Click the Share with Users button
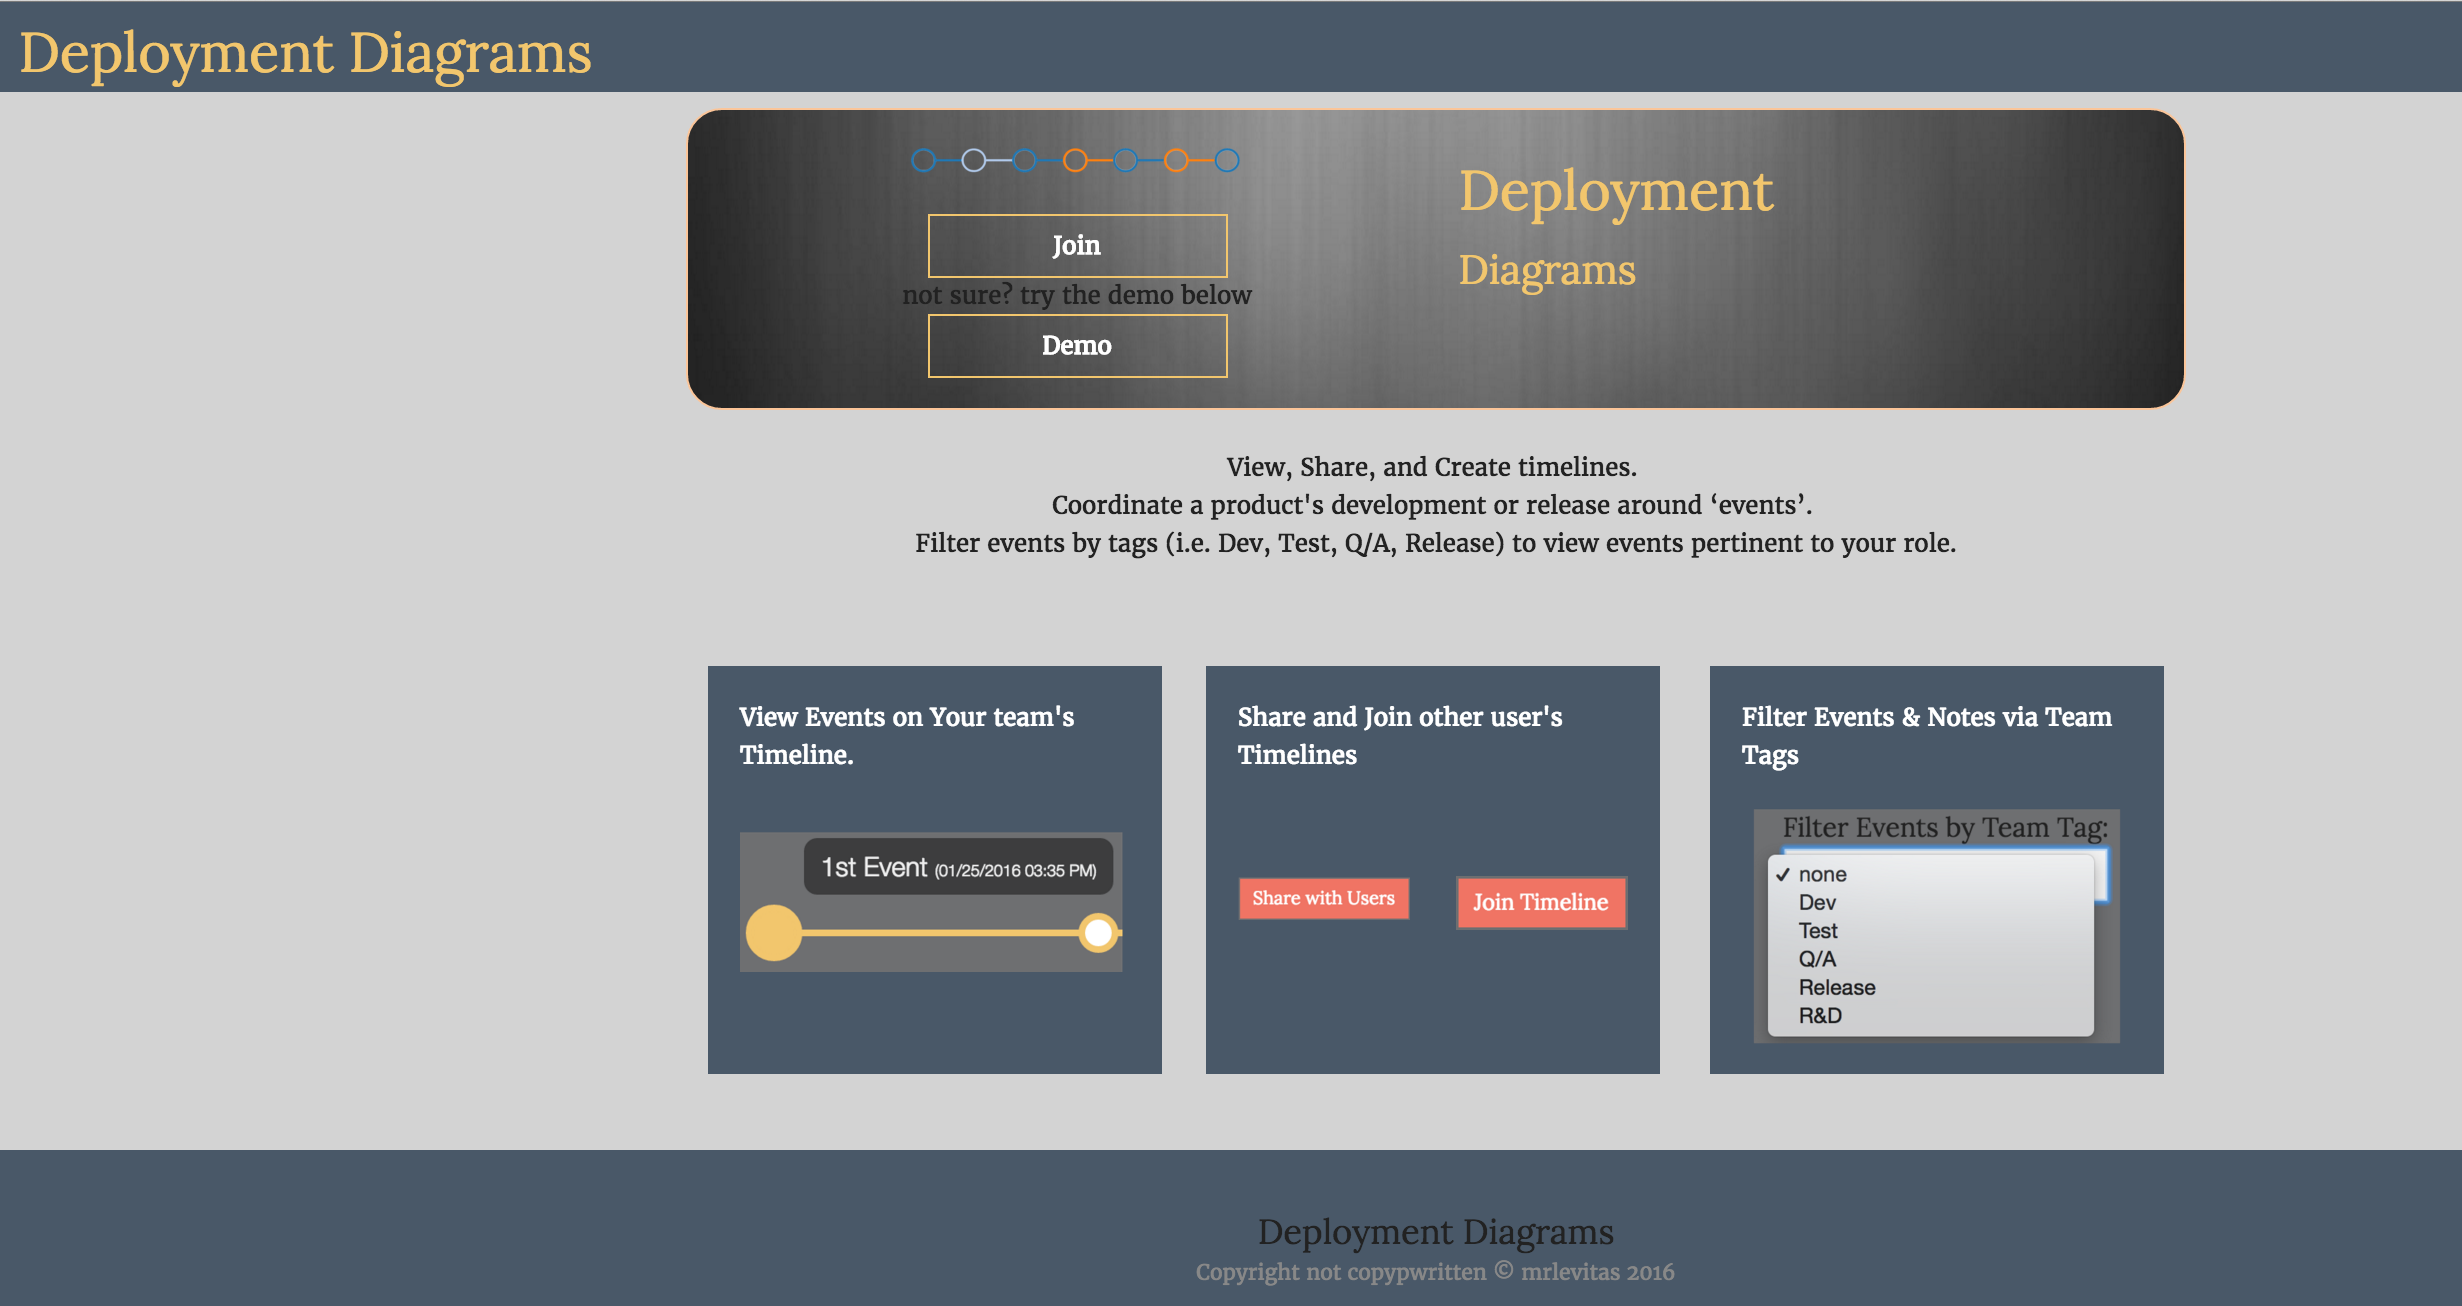This screenshot has width=2462, height=1306. (1323, 898)
